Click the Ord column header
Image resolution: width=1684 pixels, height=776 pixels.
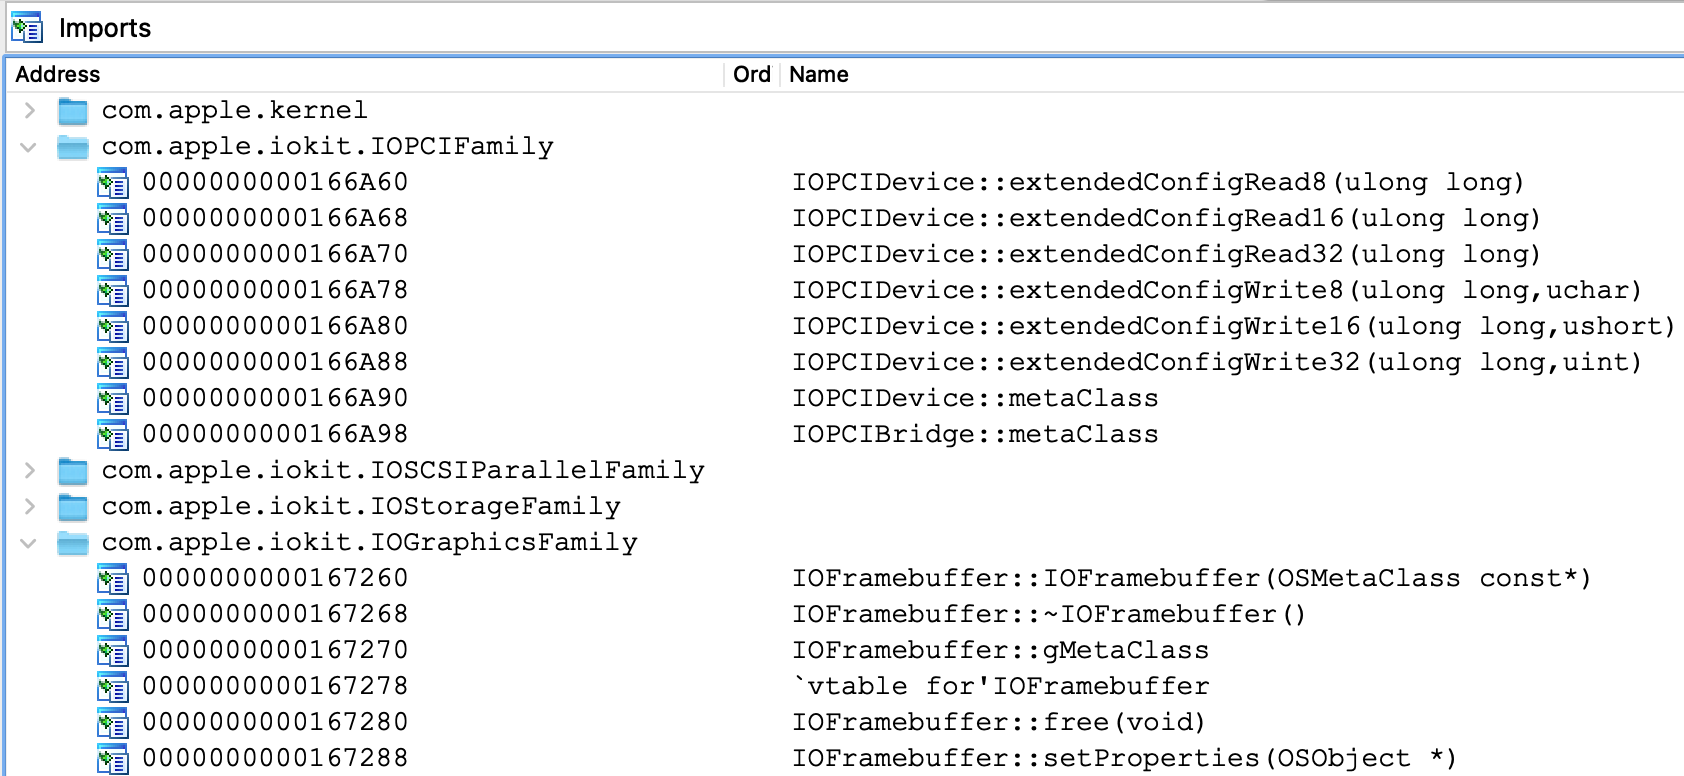coord(752,74)
